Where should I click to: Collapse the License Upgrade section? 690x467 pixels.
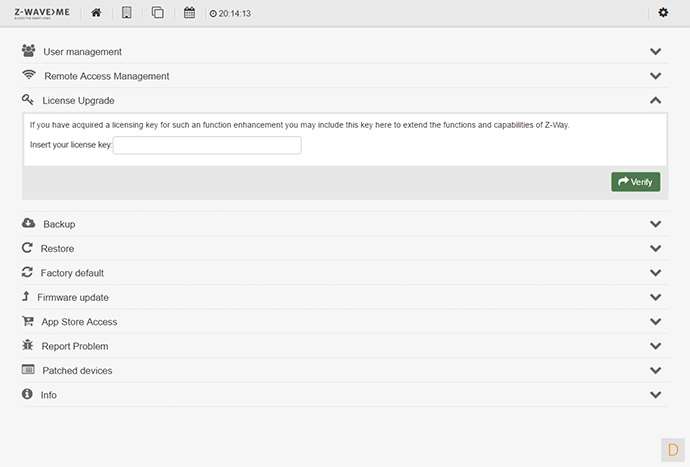(655, 101)
